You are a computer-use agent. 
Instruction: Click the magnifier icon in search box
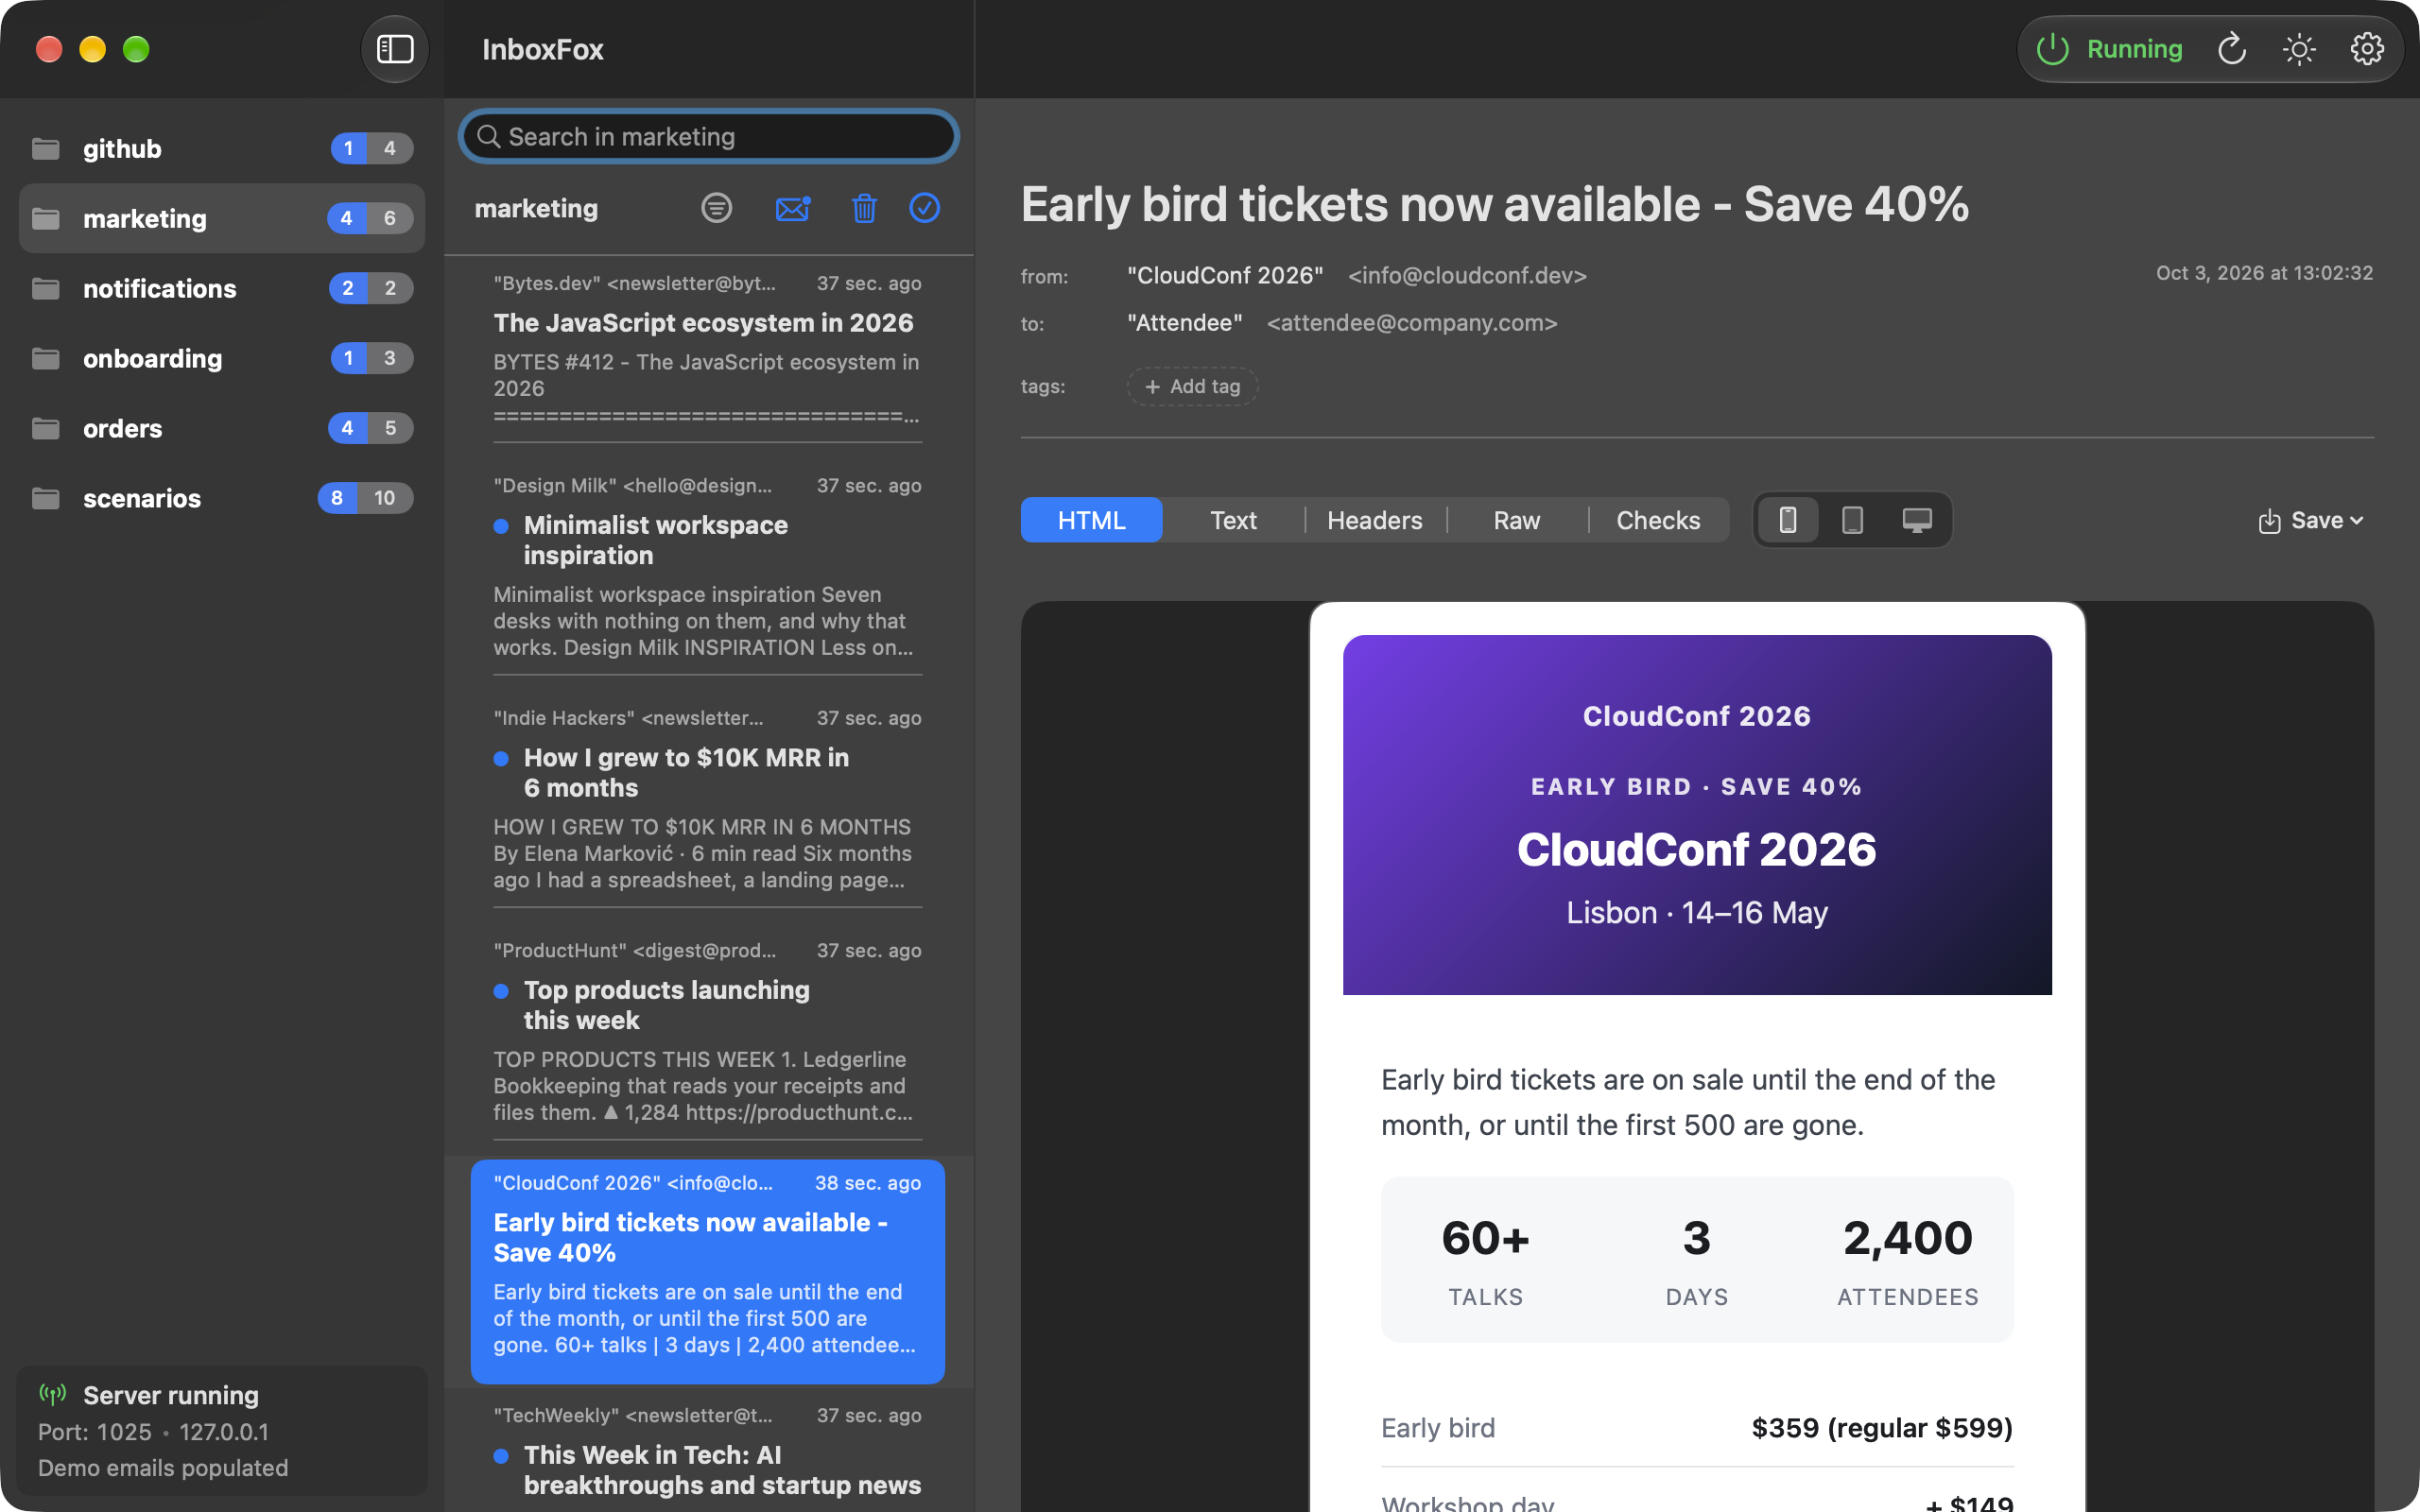point(488,136)
